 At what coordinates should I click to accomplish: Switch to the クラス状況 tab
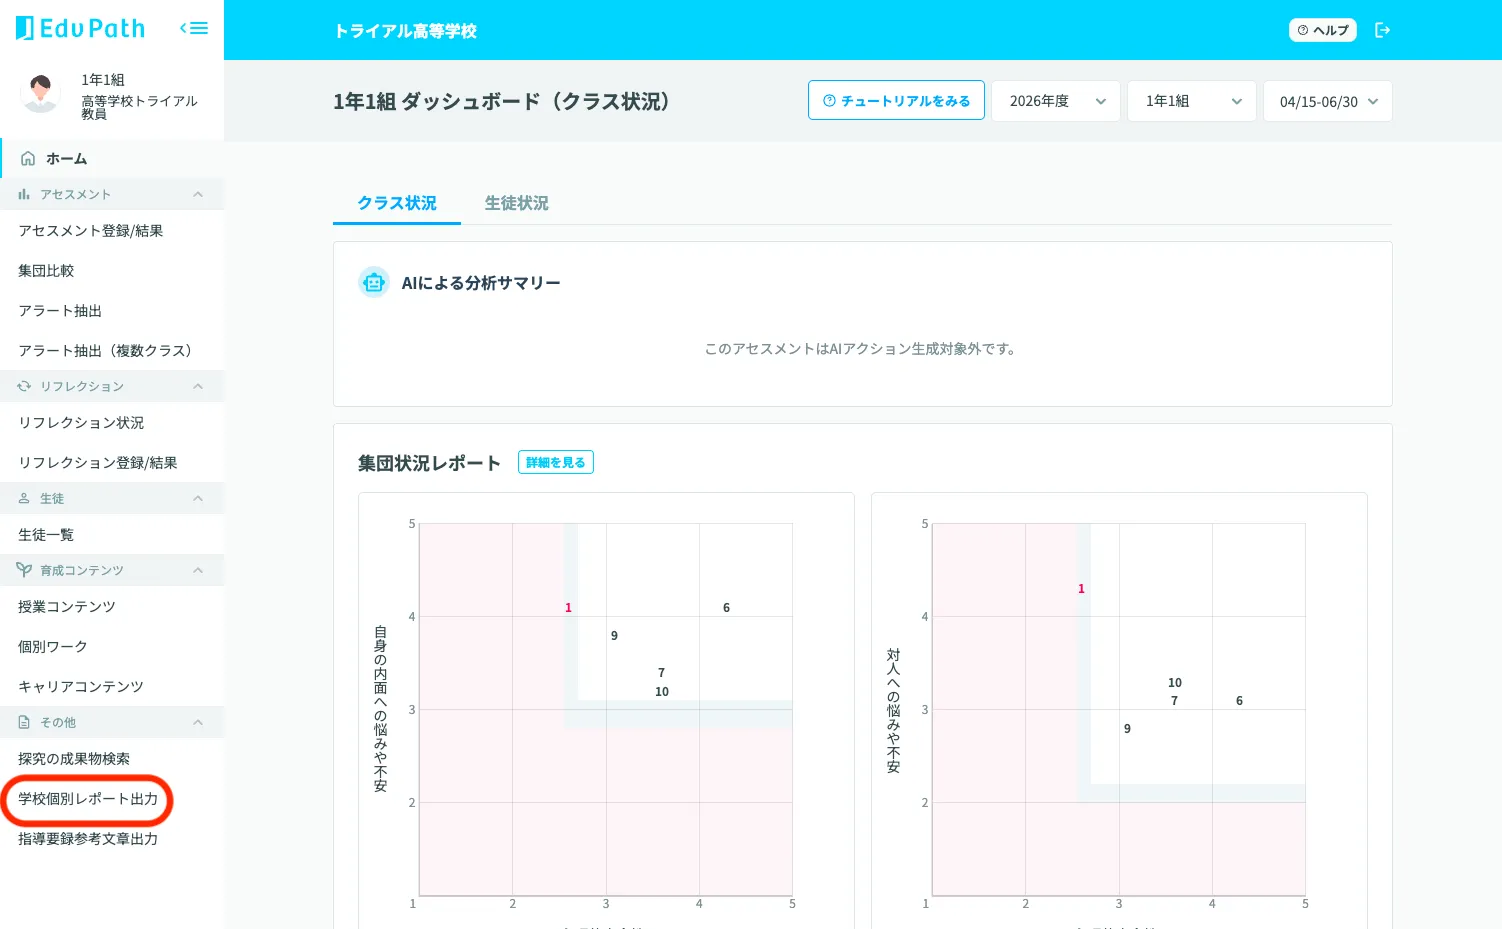click(x=397, y=203)
